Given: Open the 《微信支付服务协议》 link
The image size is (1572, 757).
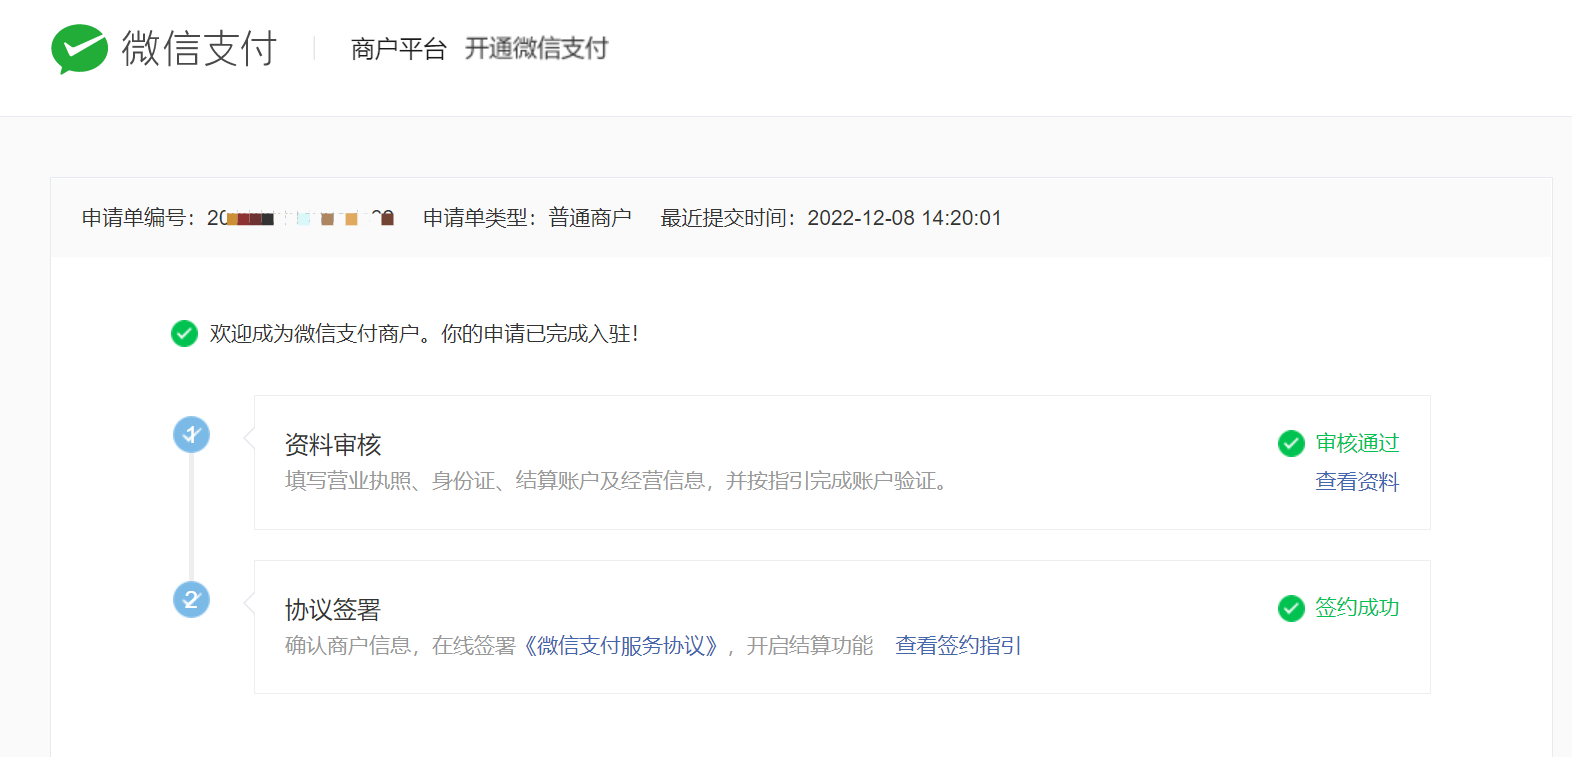Looking at the screenshot, I should (x=621, y=646).
